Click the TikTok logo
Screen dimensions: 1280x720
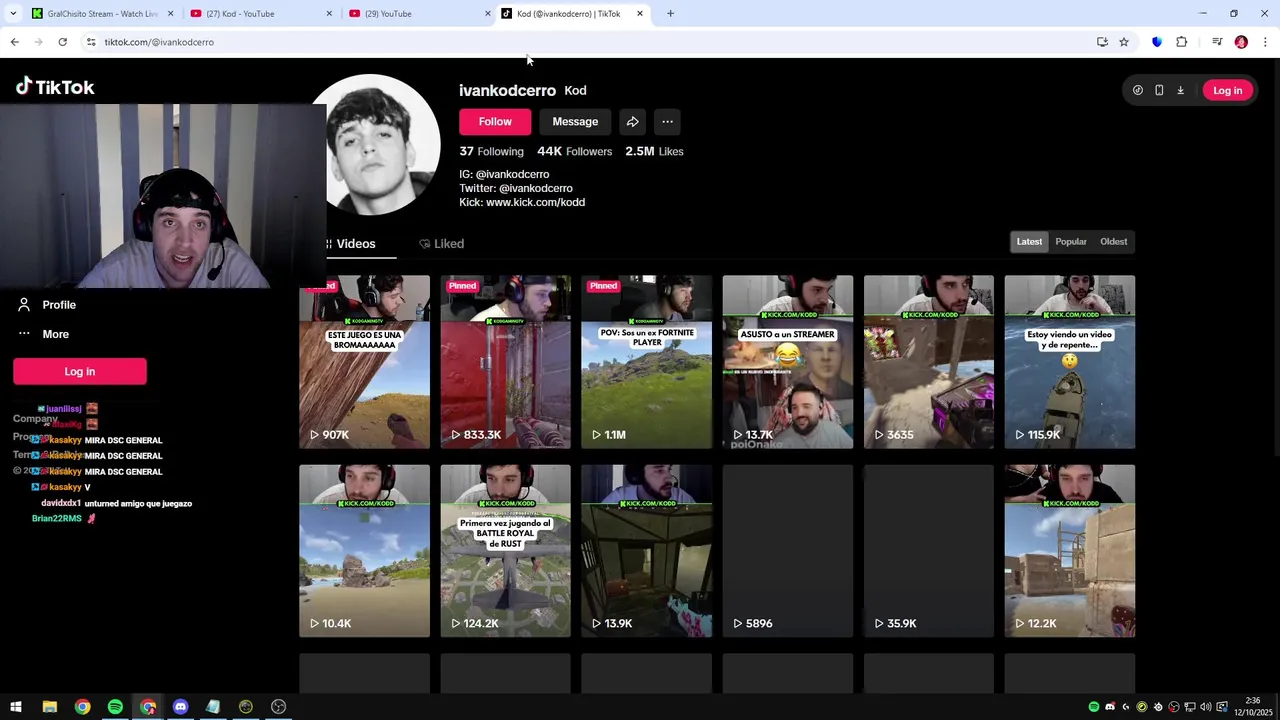pos(55,87)
